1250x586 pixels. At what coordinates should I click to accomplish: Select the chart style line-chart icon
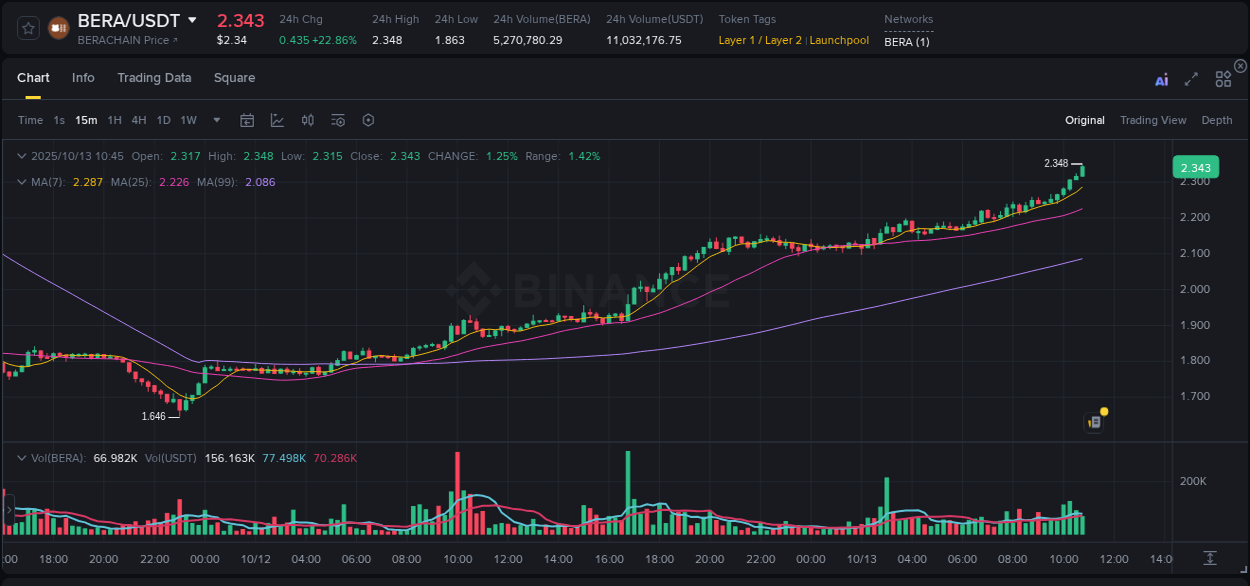coord(277,119)
